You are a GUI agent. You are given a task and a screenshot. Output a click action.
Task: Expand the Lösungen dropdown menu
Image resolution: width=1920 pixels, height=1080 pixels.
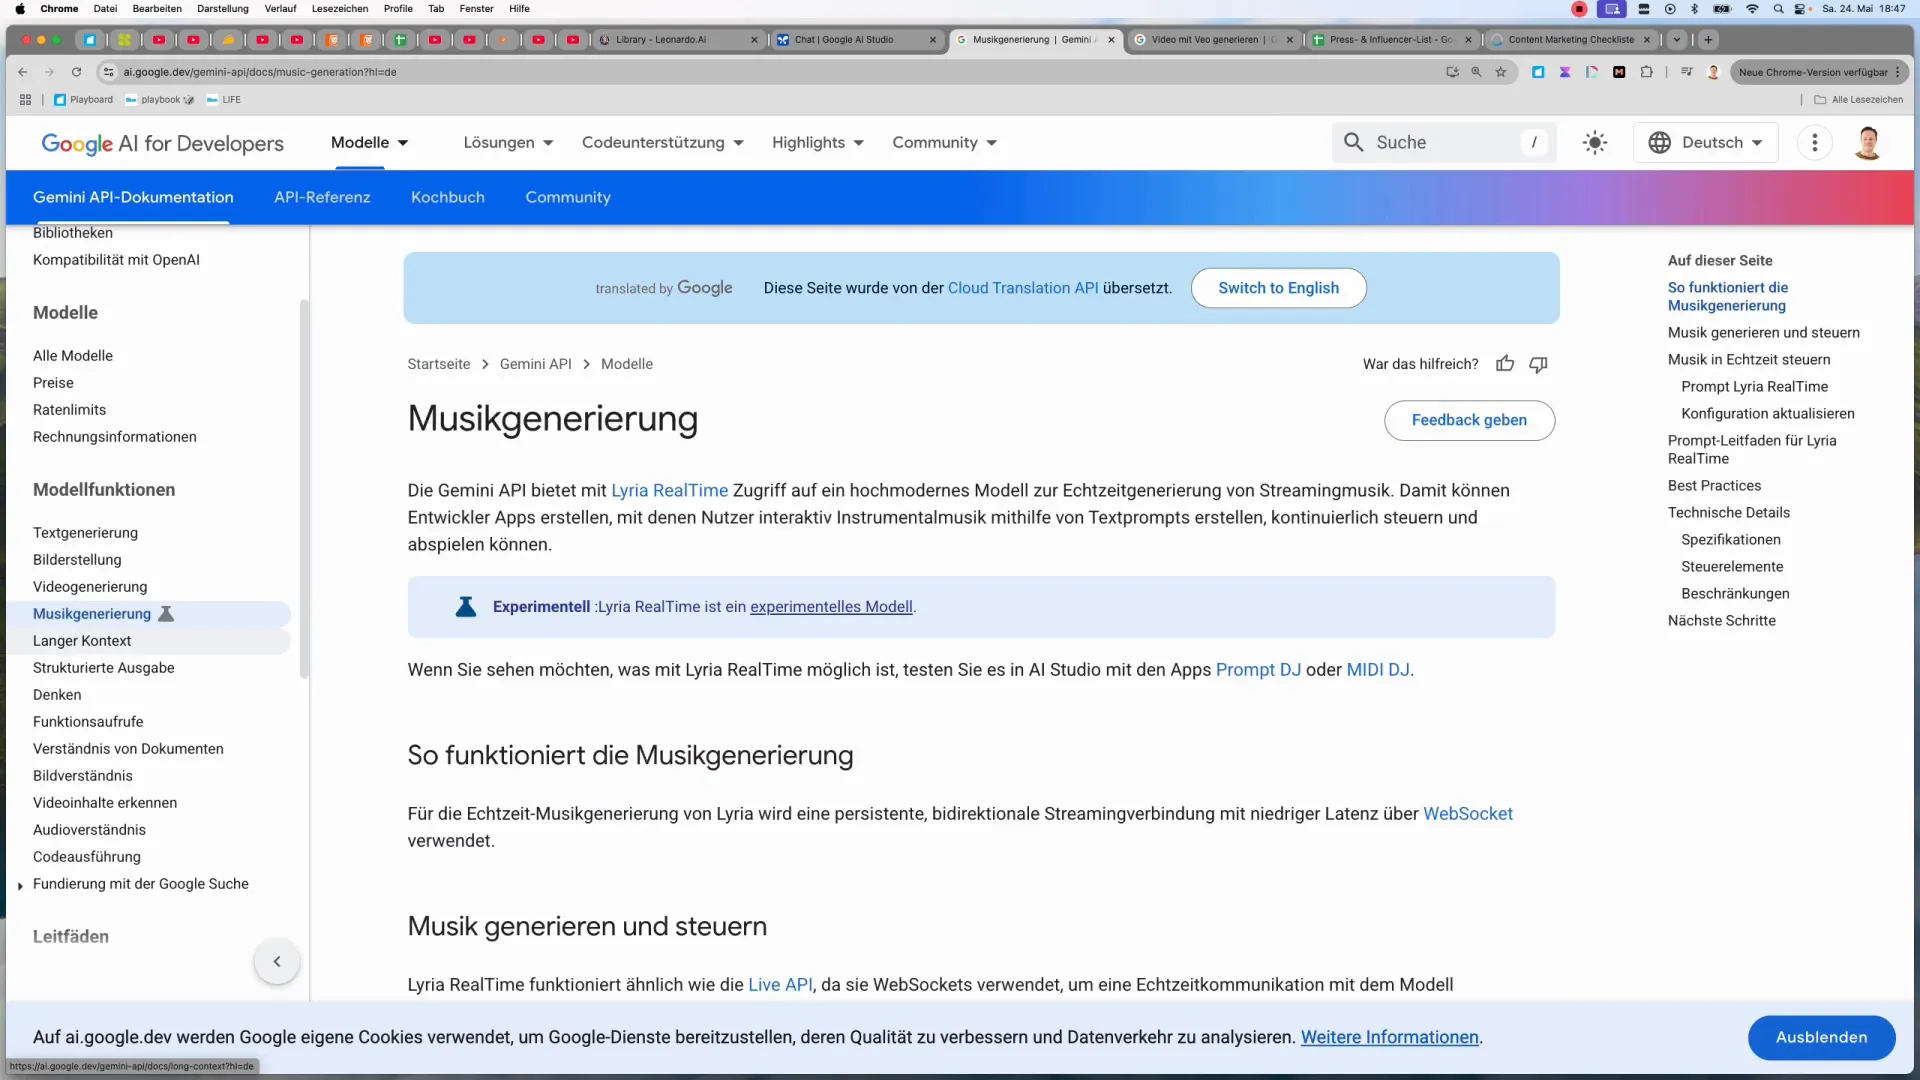pyautogui.click(x=548, y=143)
